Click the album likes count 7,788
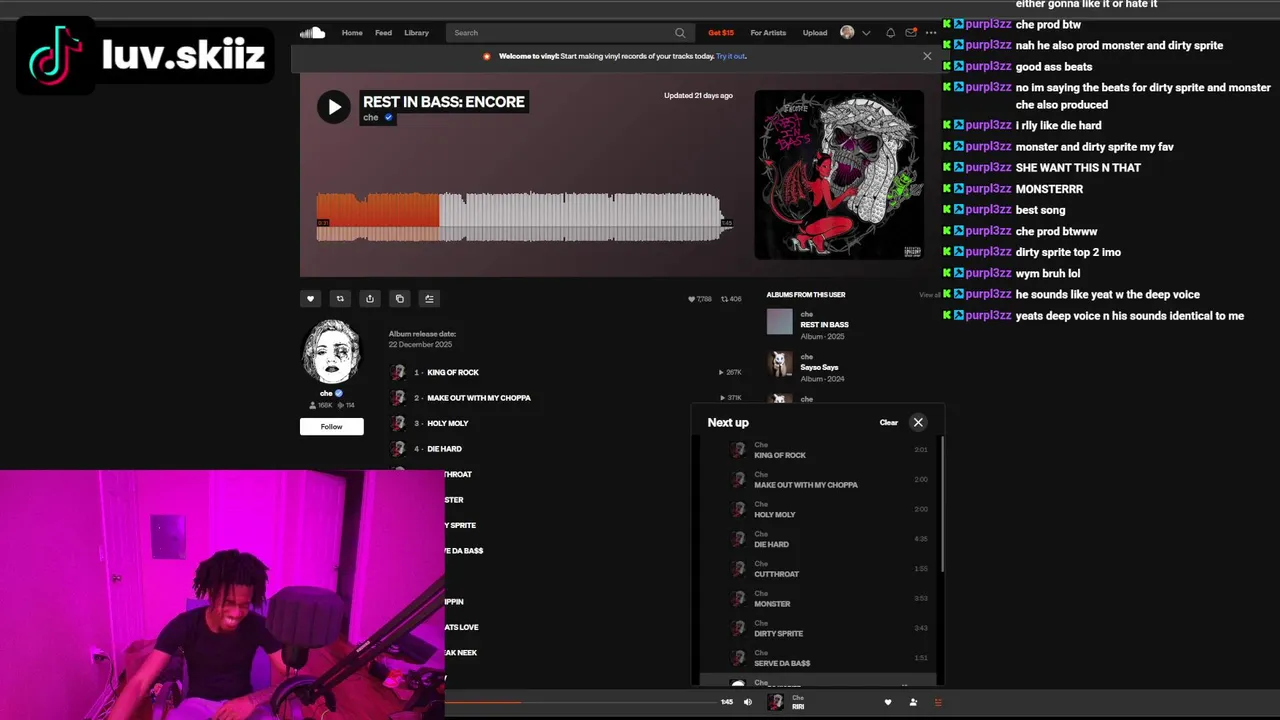The image size is (1280, 720). point(700,299)
